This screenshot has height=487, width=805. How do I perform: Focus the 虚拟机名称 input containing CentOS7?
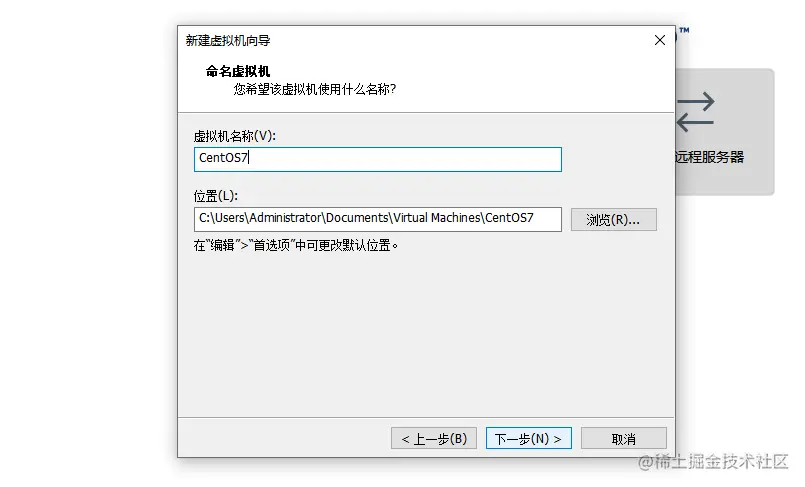(377, 159)
